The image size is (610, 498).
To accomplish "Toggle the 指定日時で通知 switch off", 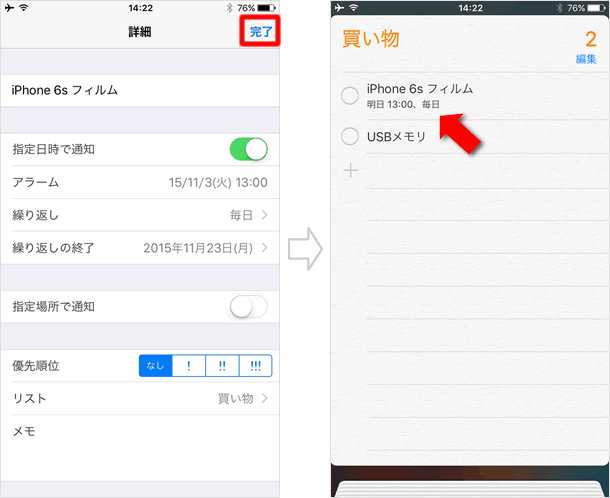I will (x=249, y=149).
